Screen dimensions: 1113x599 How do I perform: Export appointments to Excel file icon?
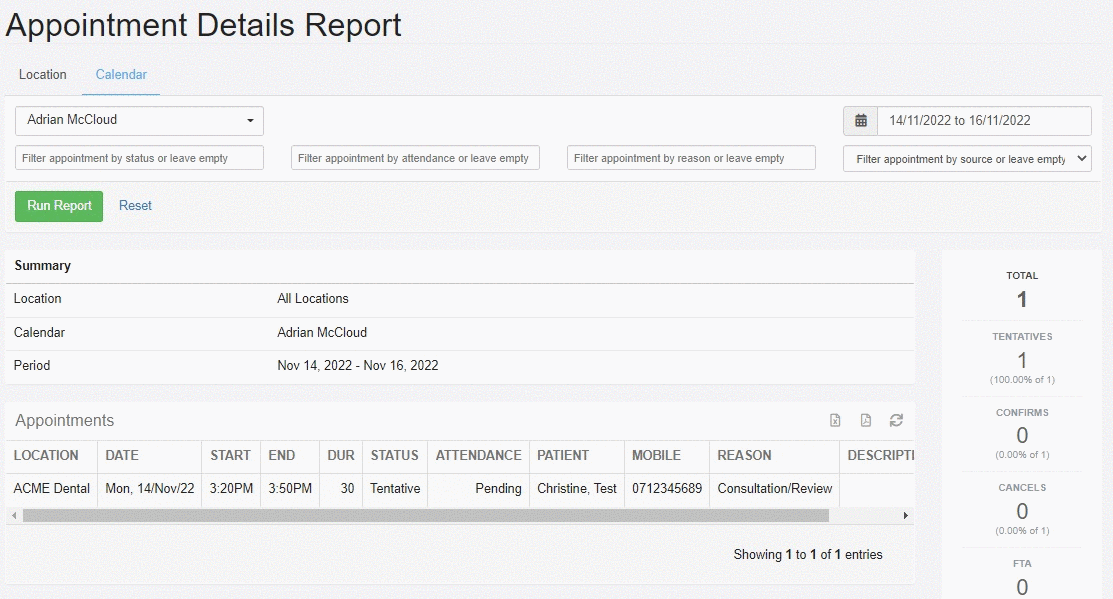(835, 421)
